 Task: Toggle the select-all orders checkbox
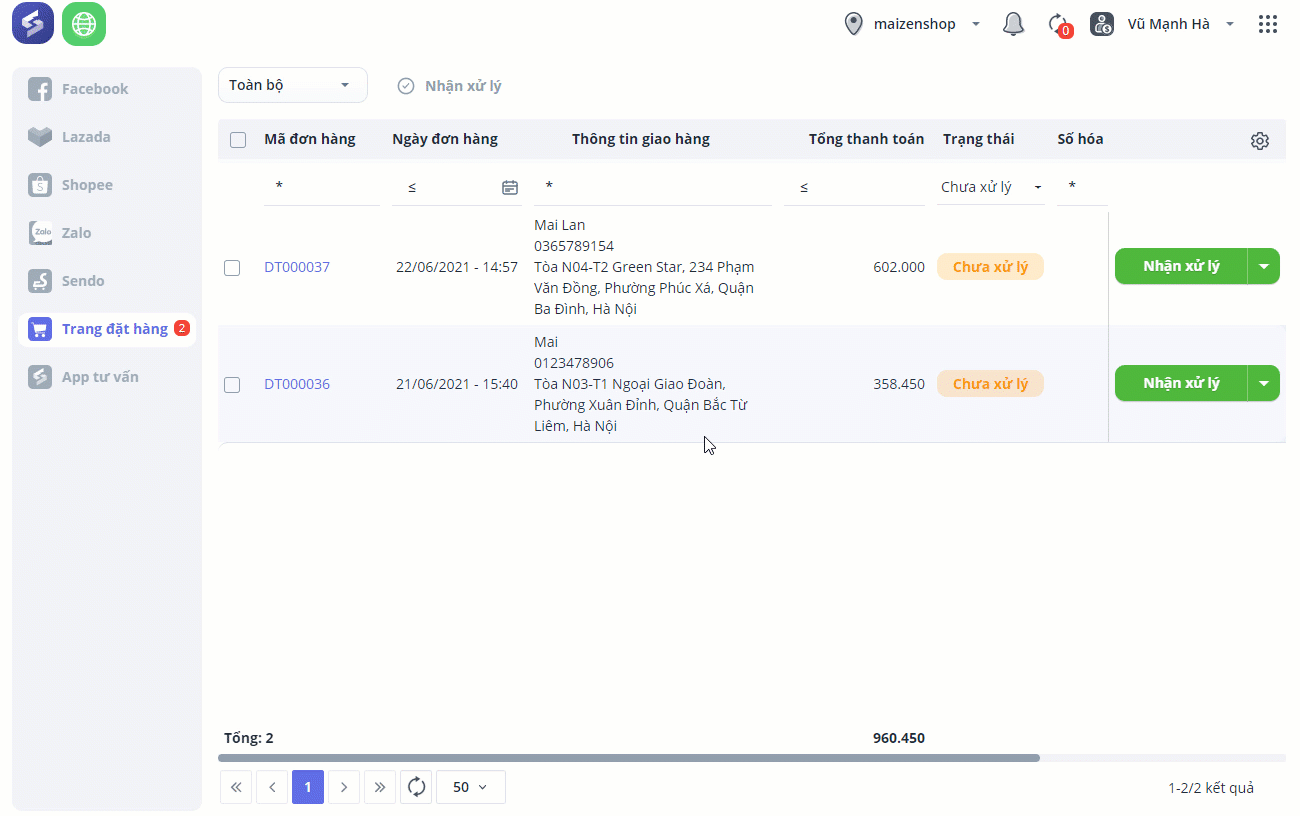coord(238,140)
